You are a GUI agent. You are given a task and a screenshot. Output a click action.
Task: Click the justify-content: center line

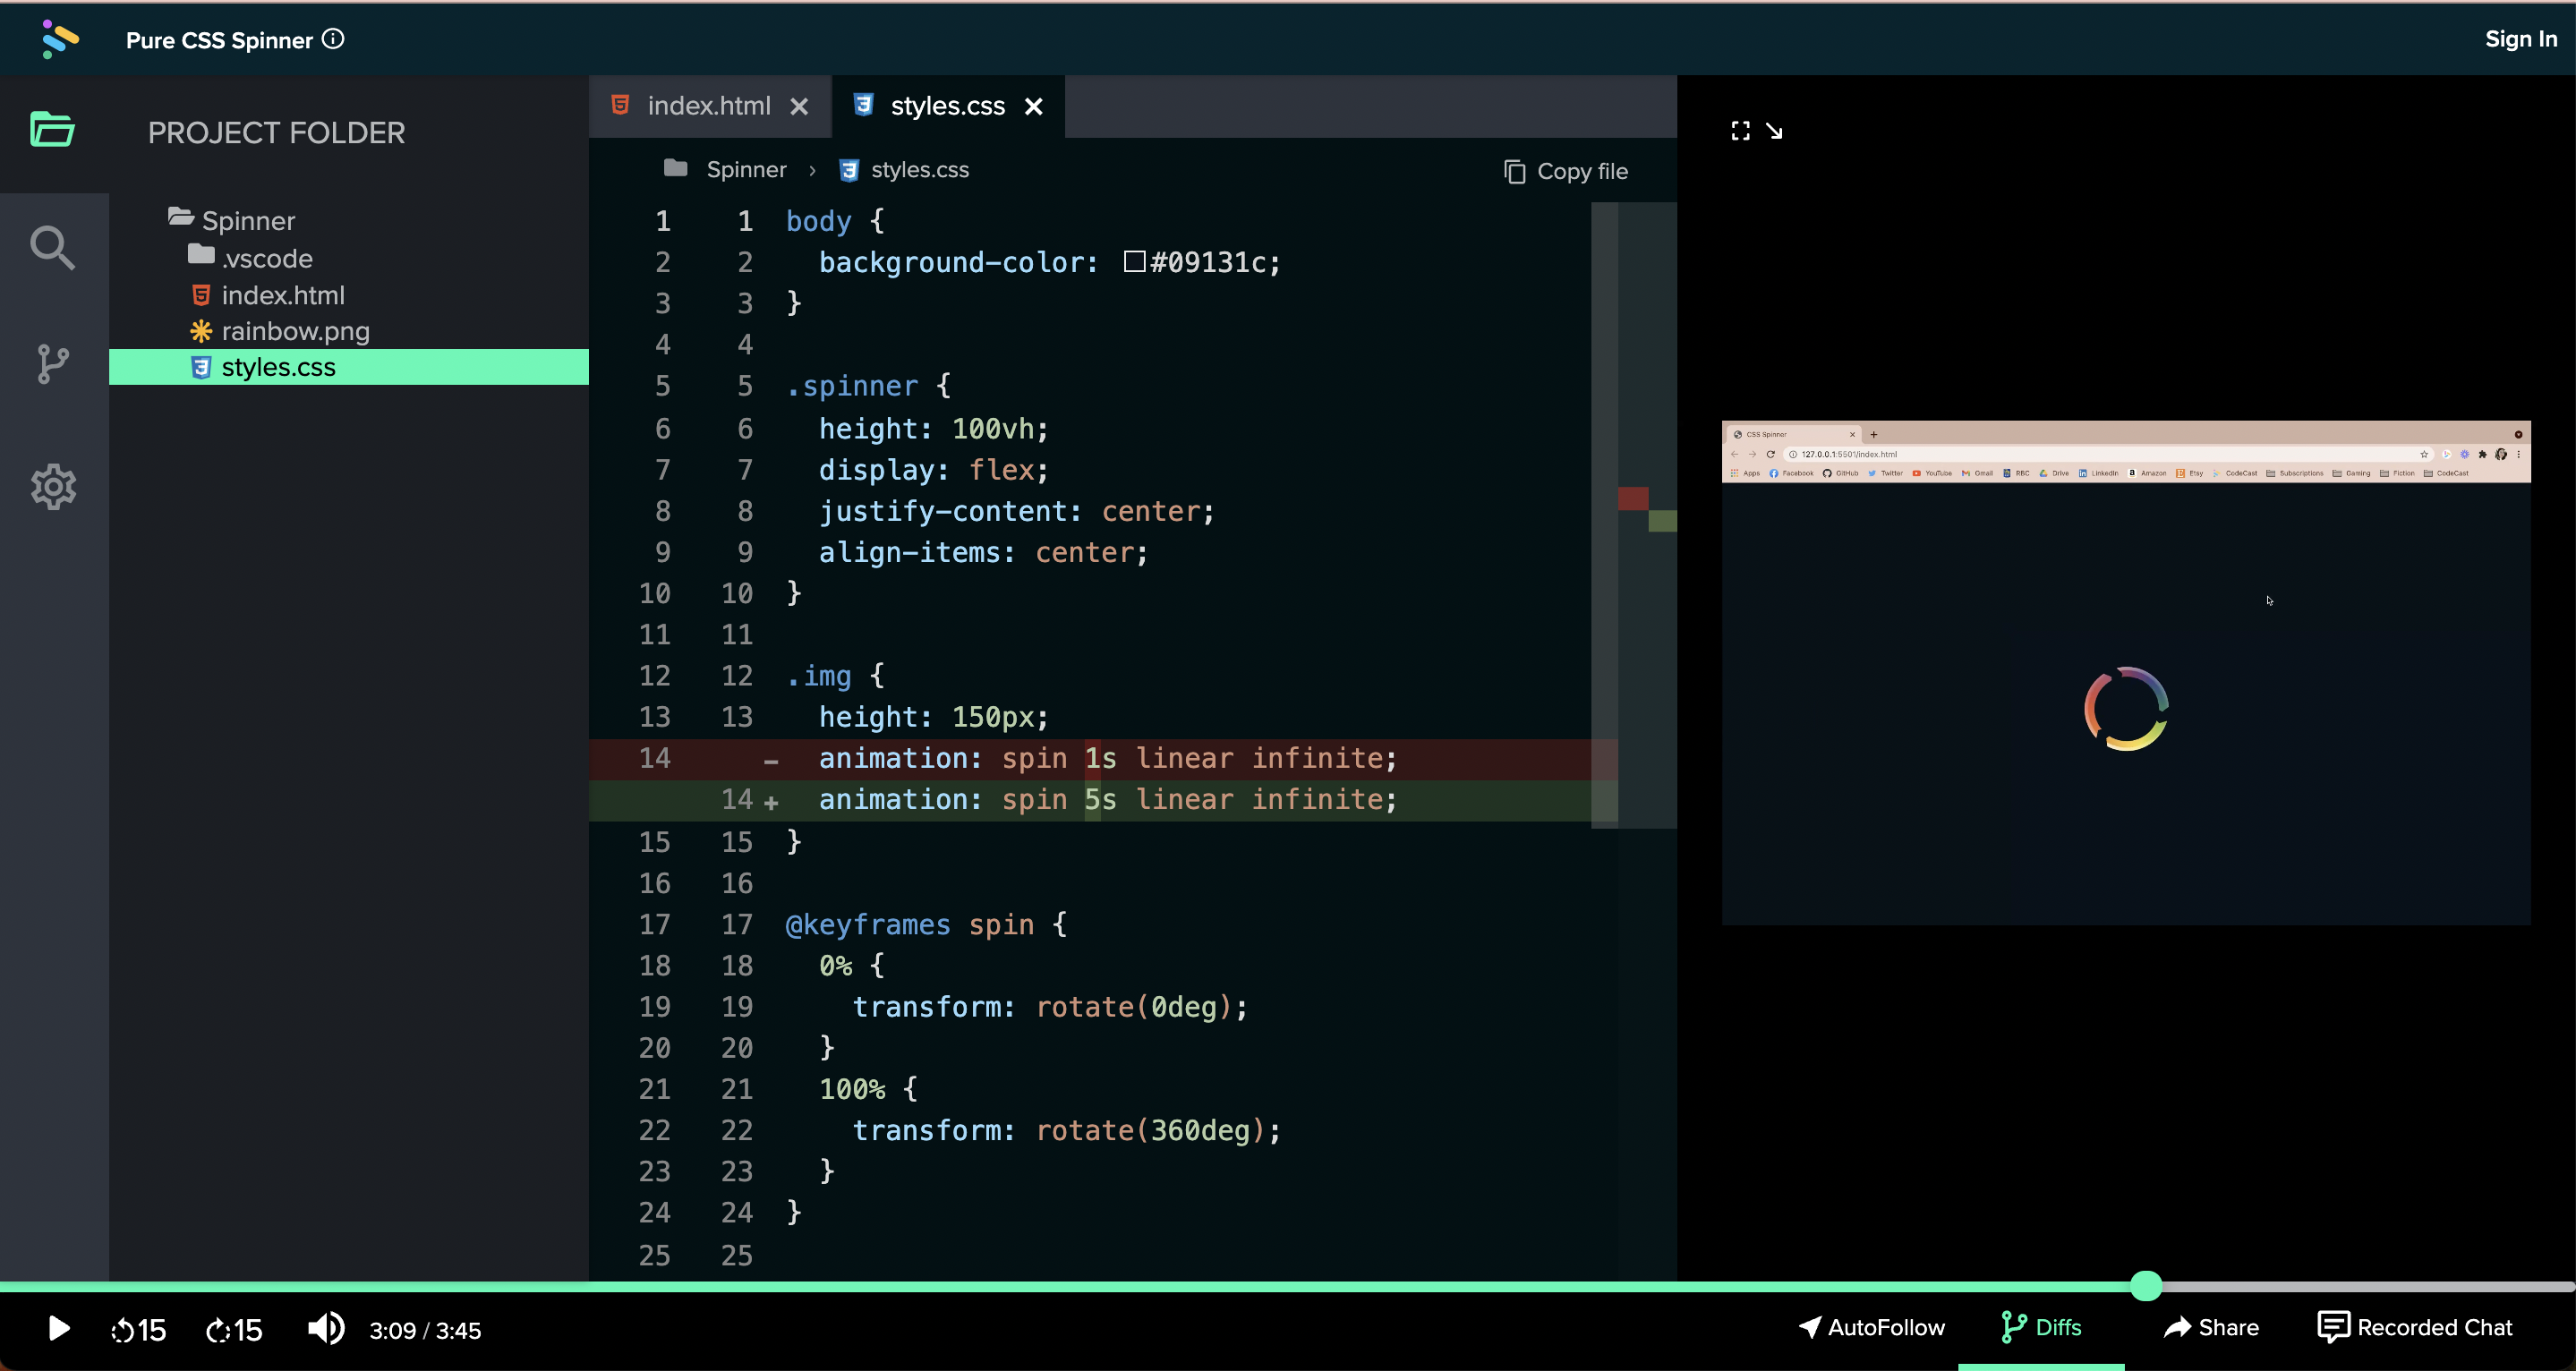[x=1016, y=512]
